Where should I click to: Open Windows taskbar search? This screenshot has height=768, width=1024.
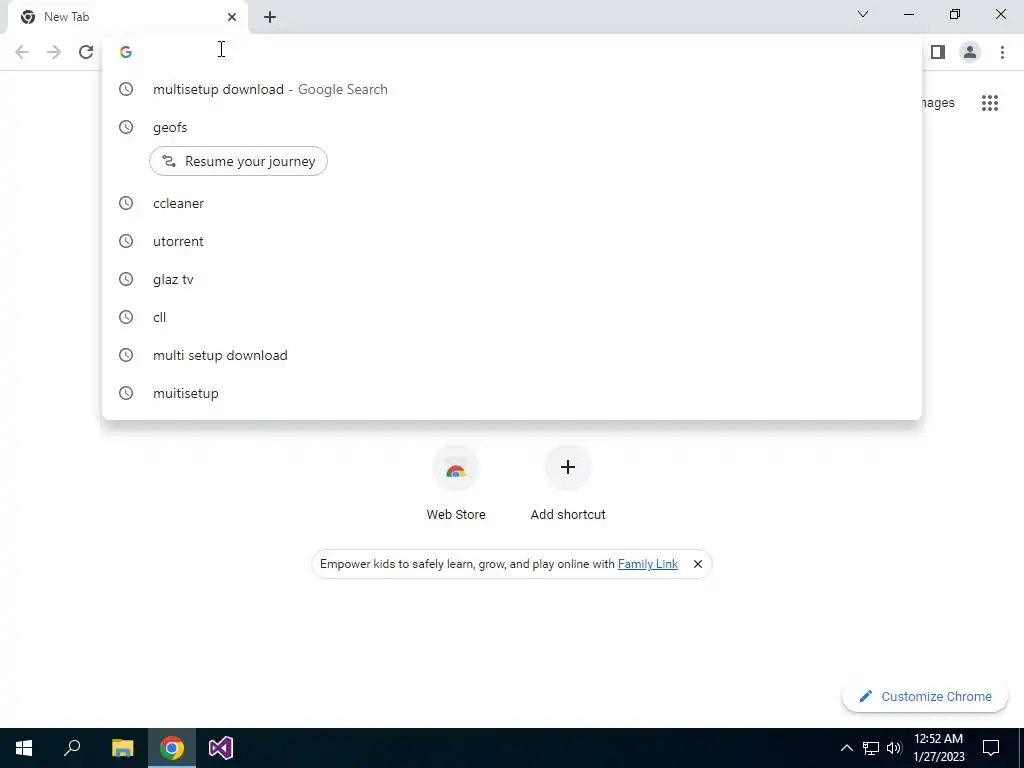pos(72,748)
